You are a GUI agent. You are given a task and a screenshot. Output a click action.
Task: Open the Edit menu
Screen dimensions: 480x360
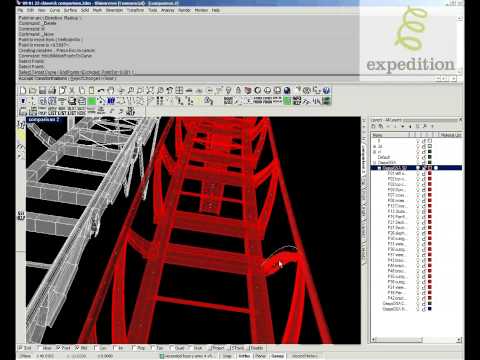pyautogui.click(x=30, y=10)
